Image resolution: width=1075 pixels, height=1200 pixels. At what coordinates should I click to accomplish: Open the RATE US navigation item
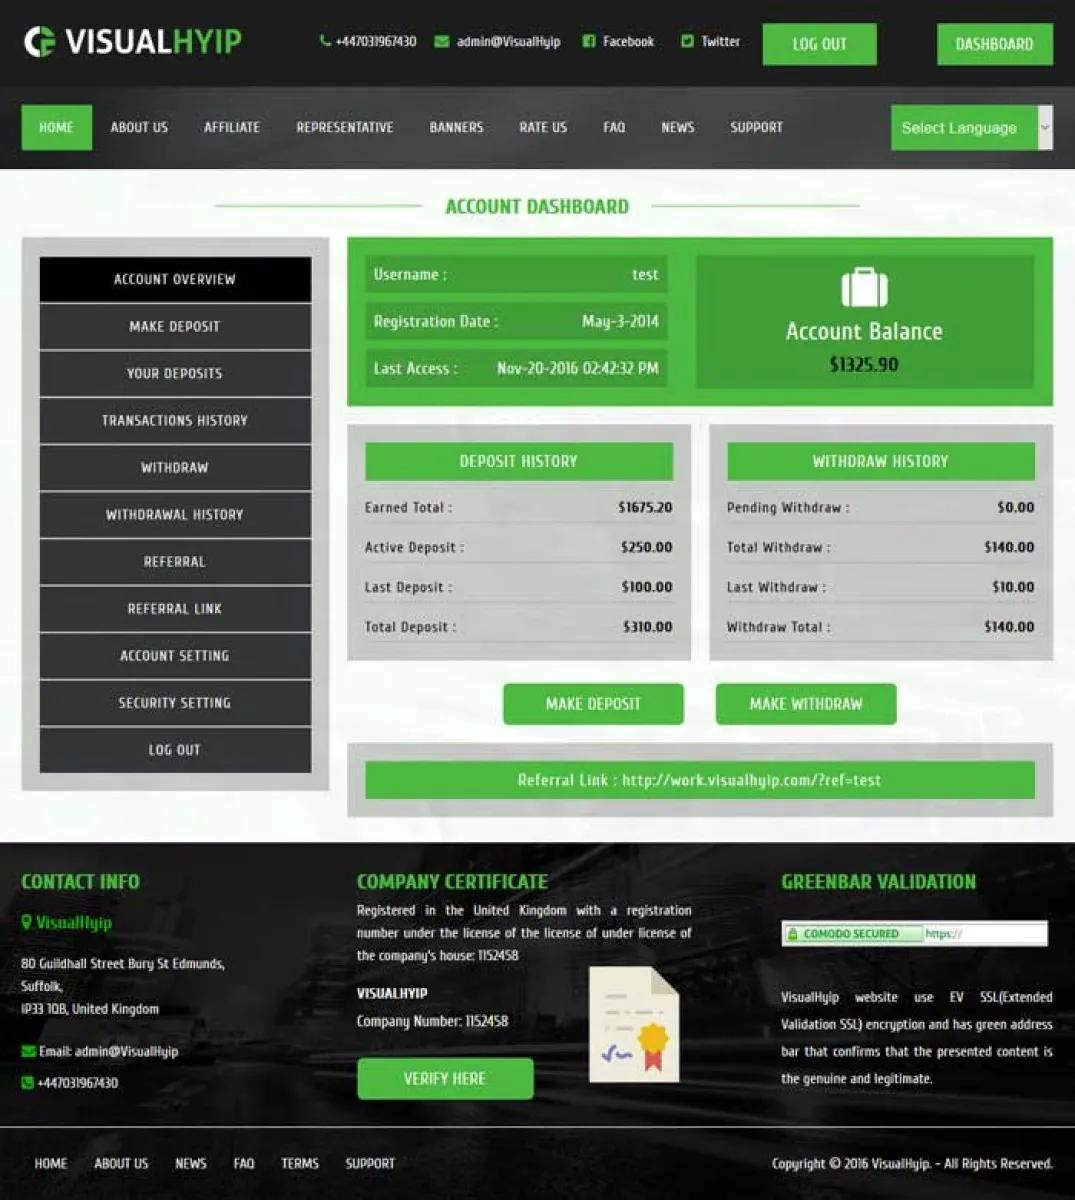(543, 127)
